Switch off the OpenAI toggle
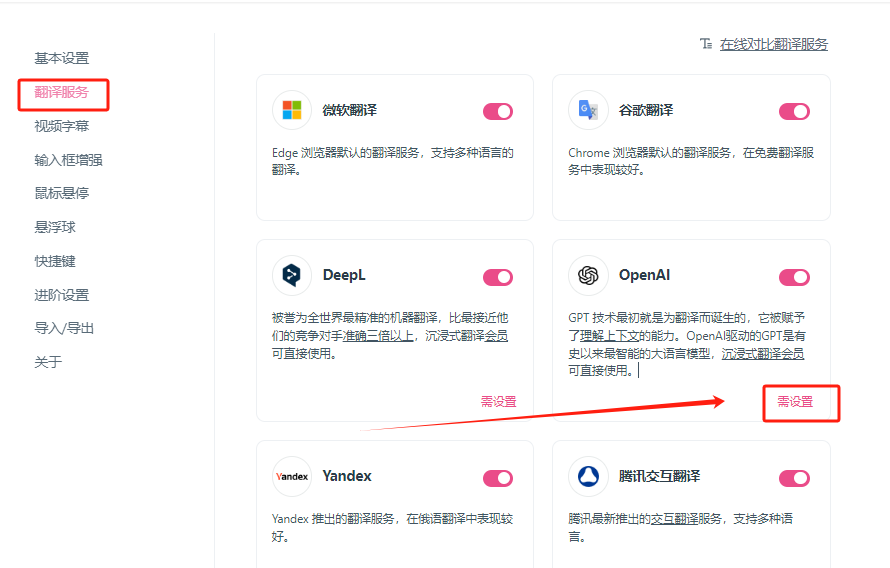Image resolution: width=890 pixels, height=568 pixels. tap(794, 277)
